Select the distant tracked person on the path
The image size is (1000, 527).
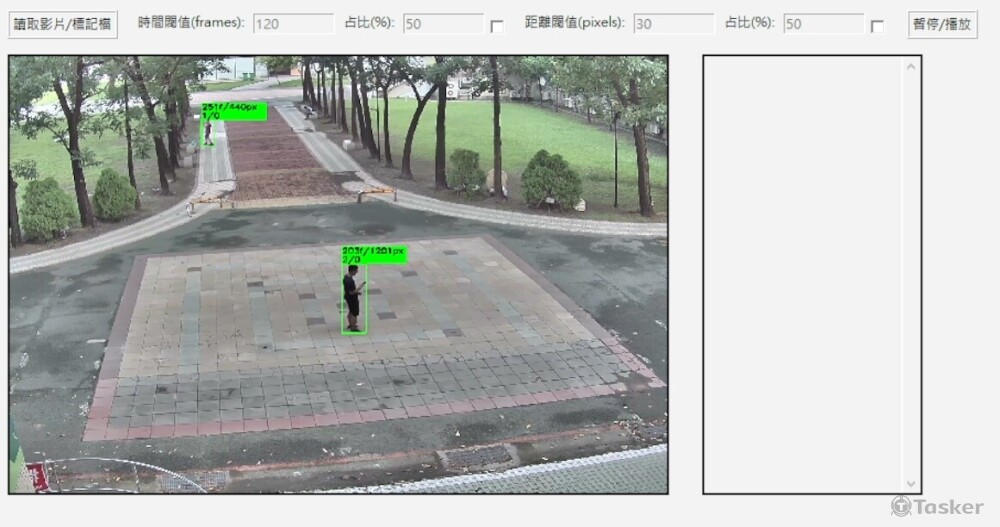208,132
